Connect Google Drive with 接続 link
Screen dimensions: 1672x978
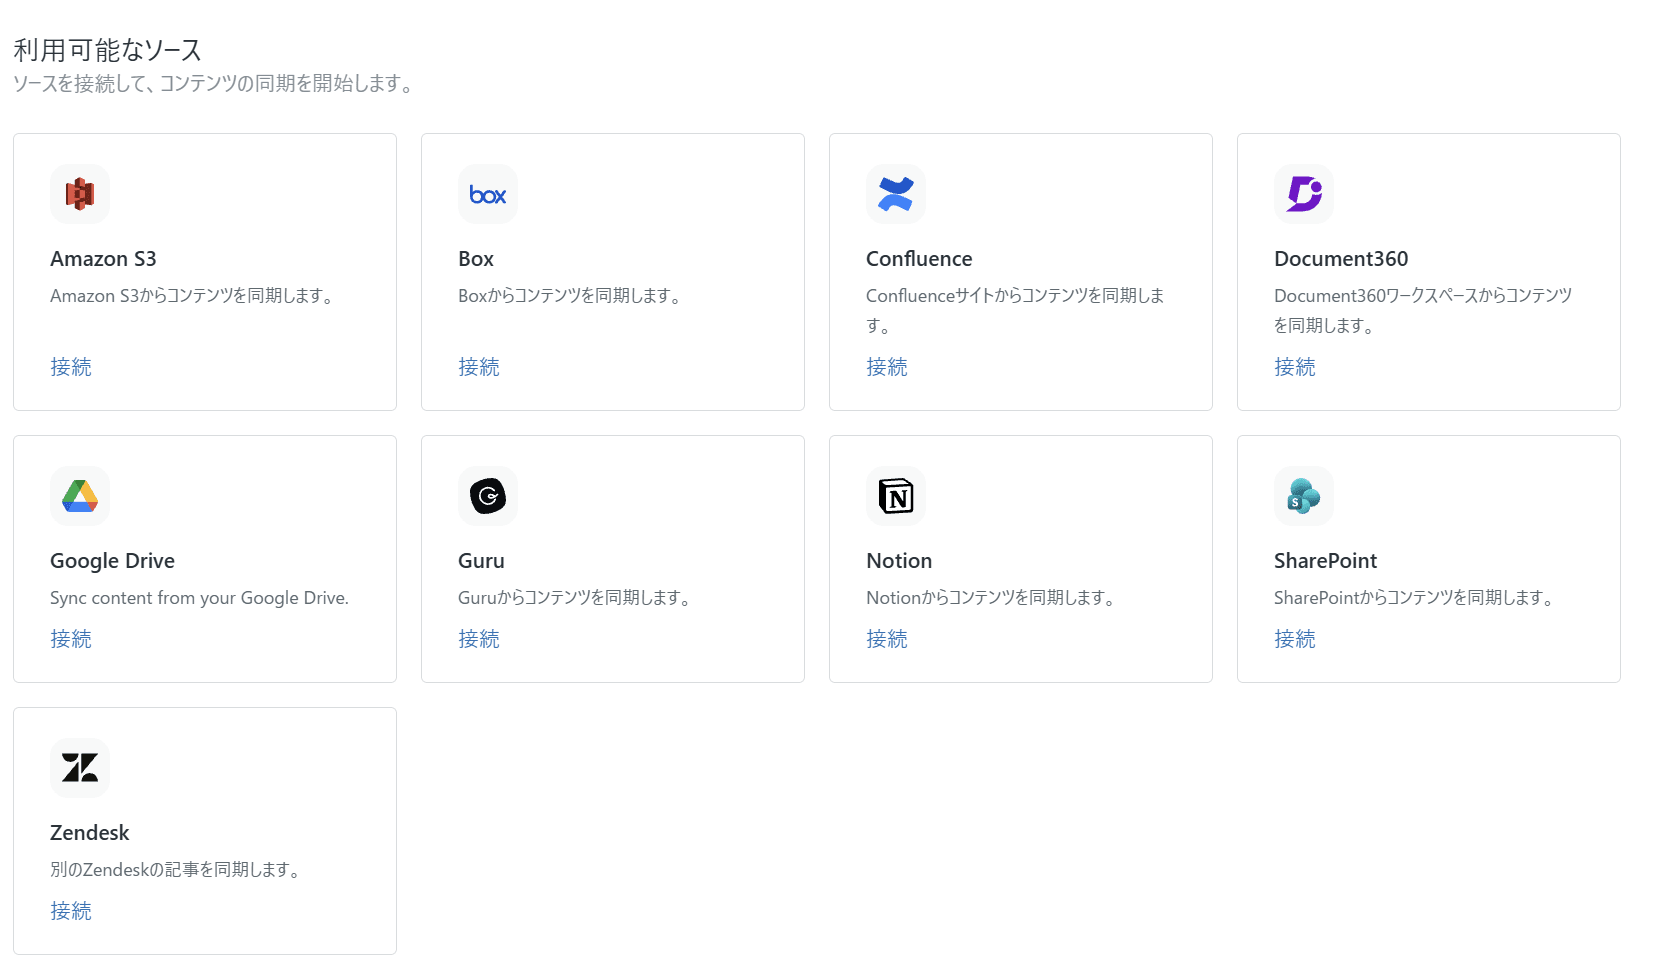point(71,639)
